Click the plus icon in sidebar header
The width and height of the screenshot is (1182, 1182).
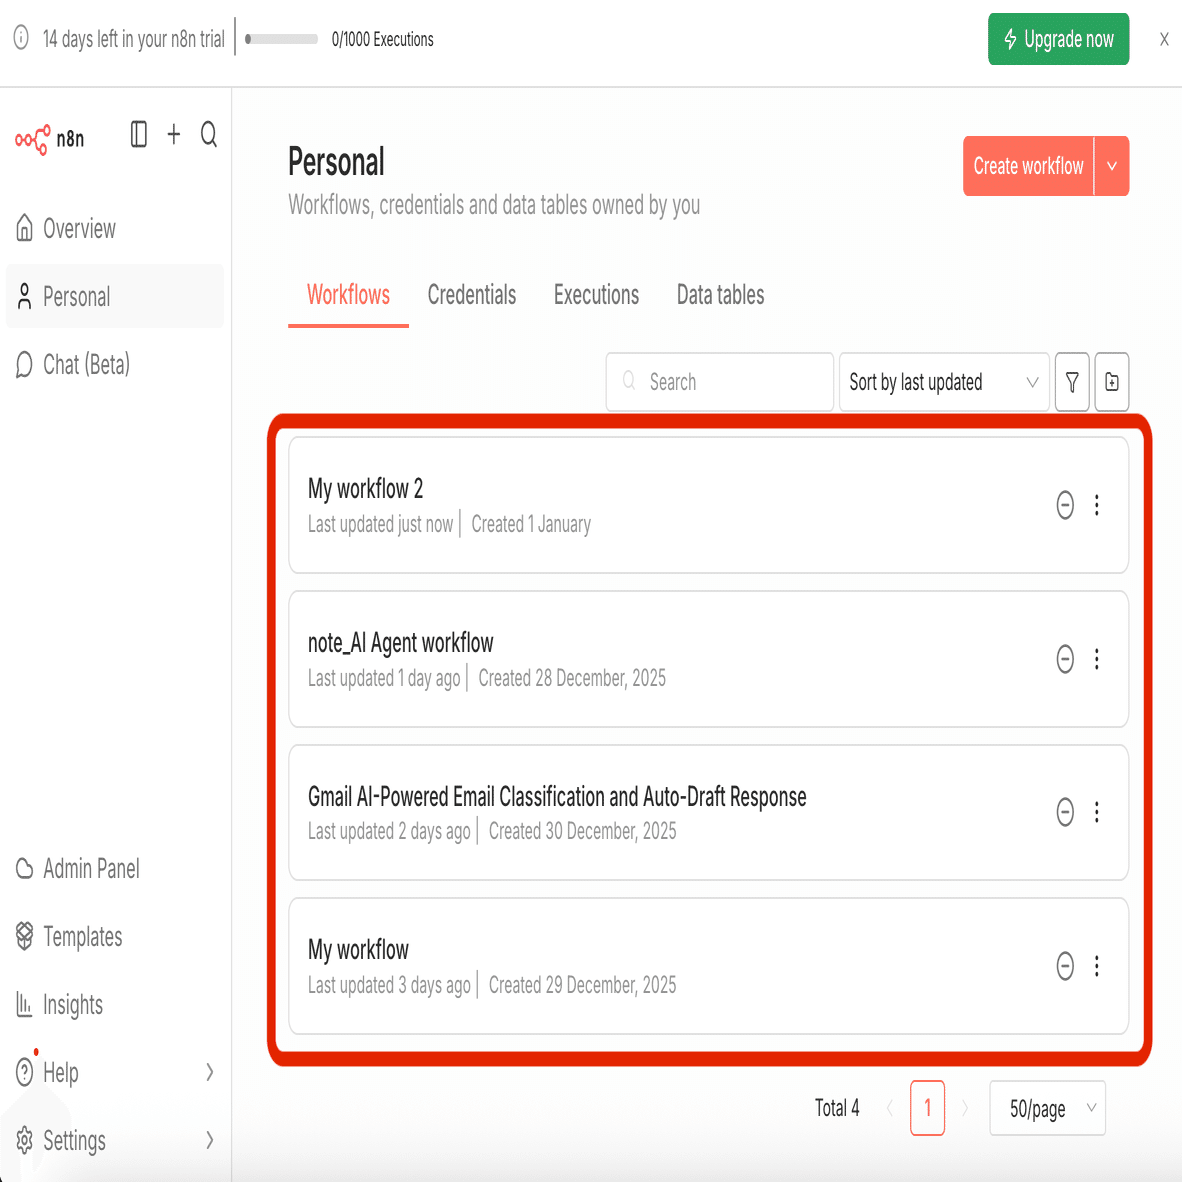(174, 134)
